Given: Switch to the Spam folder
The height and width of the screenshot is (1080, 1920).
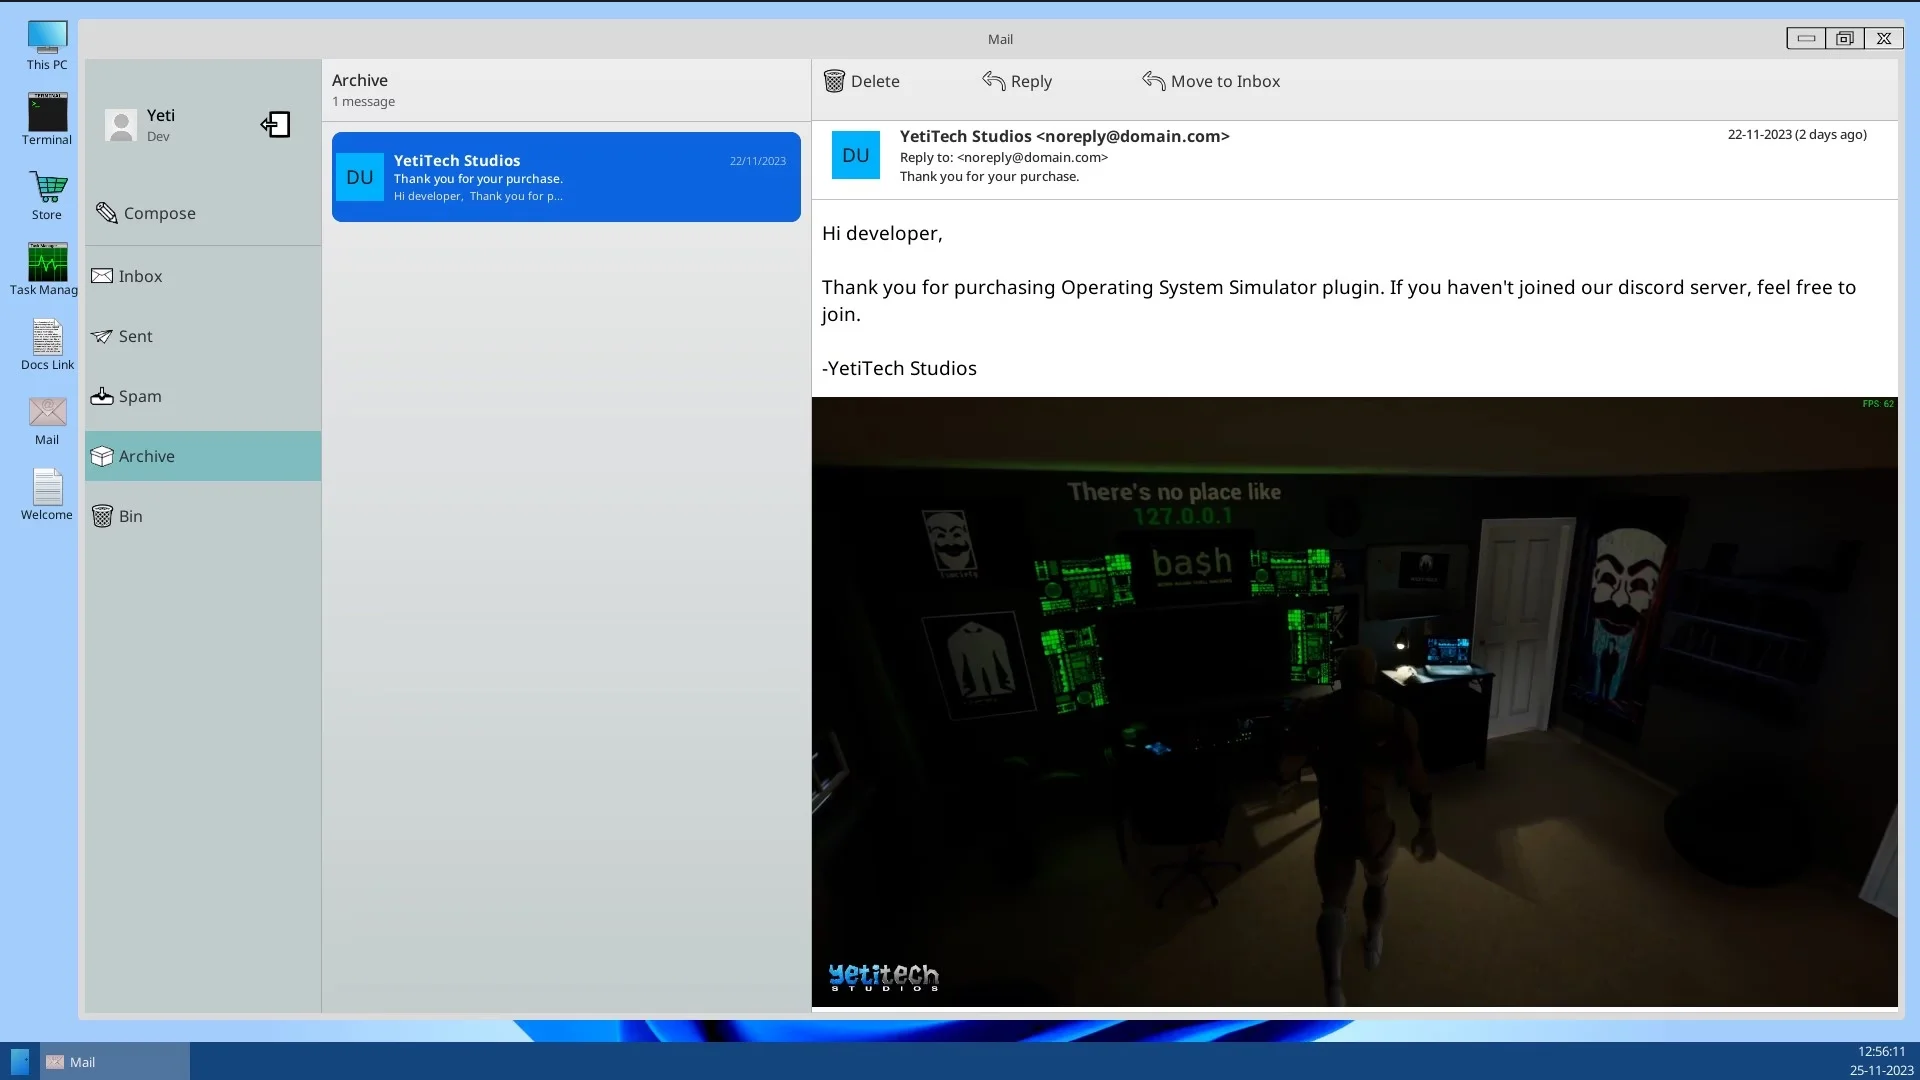Looking at the screenshot, I should pyautogui.click(x=140, y=396).
